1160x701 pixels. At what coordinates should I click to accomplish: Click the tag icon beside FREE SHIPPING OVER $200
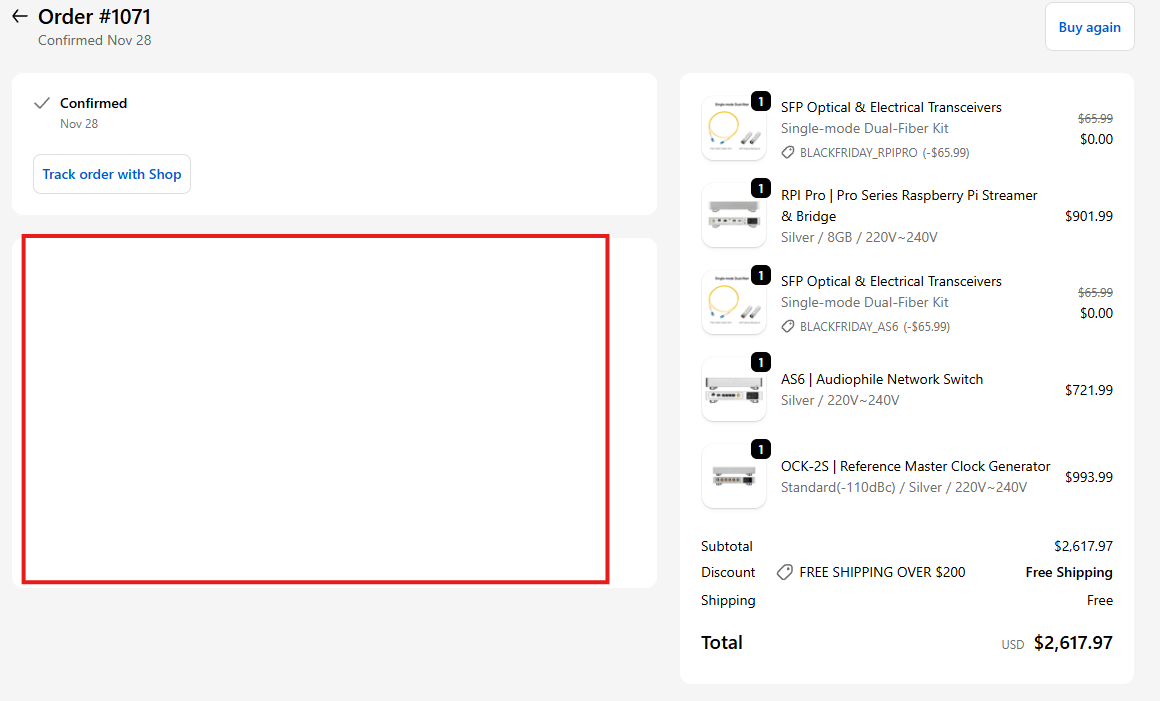785,572
